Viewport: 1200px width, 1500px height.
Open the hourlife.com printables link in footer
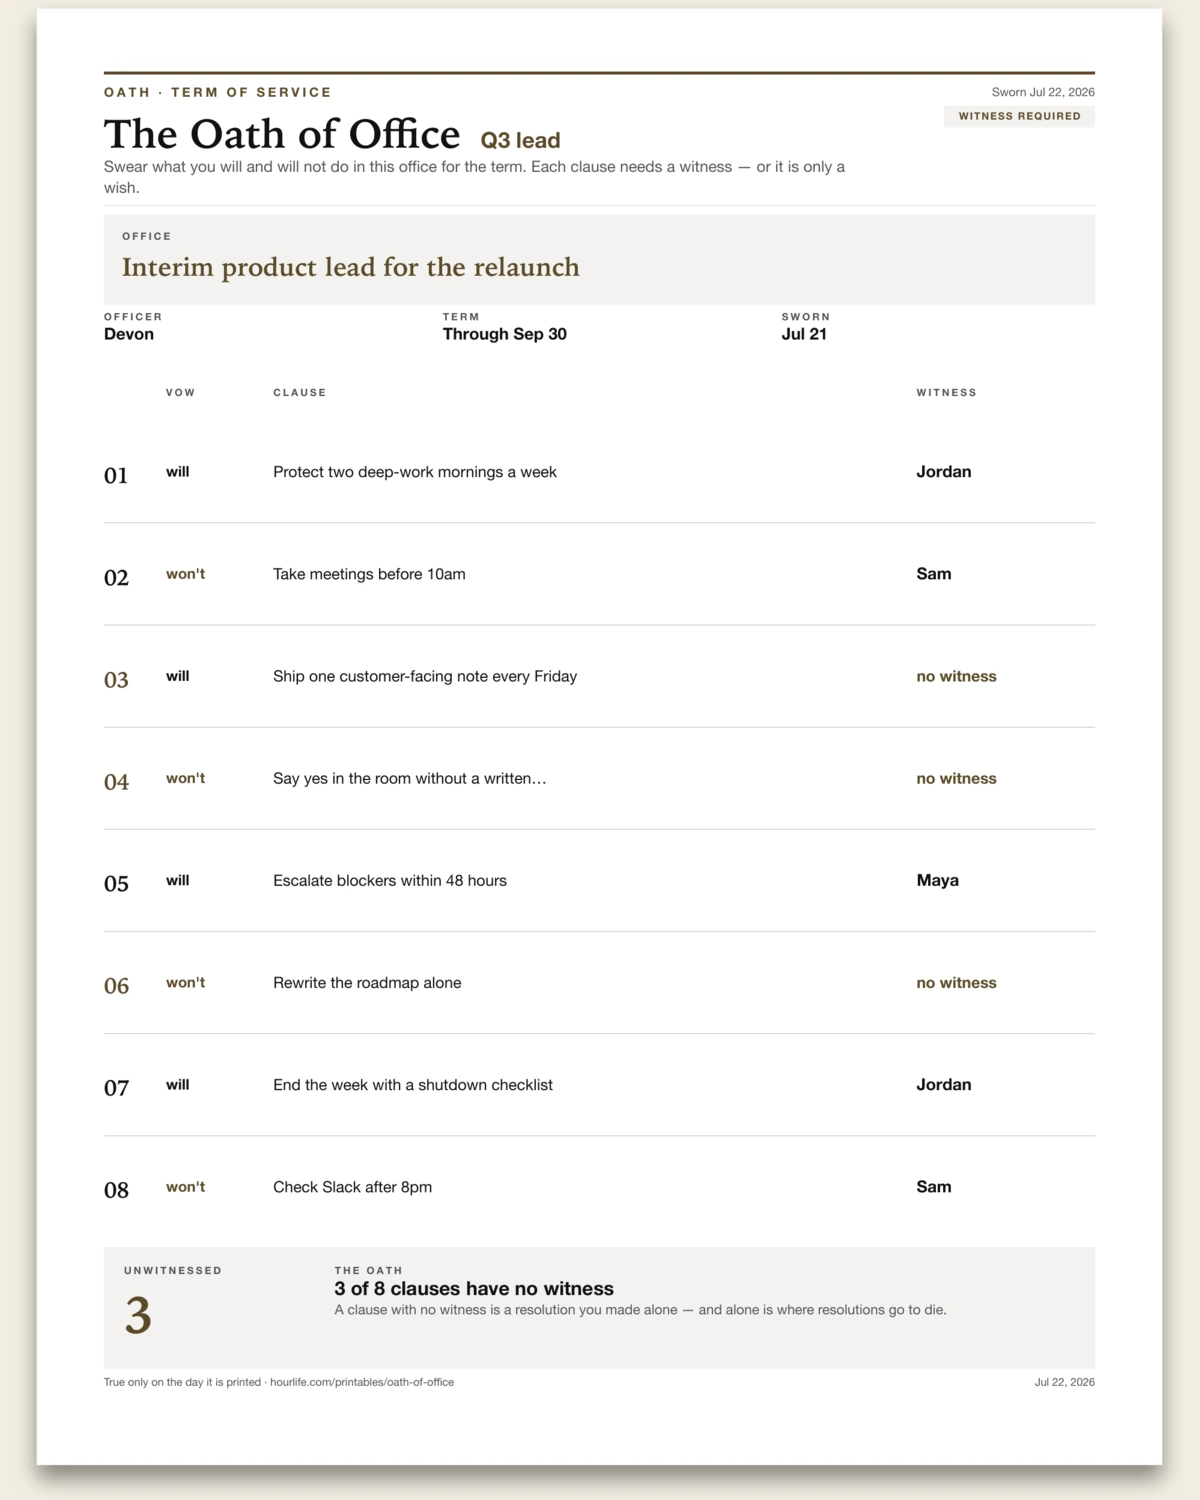[362, 1382]
